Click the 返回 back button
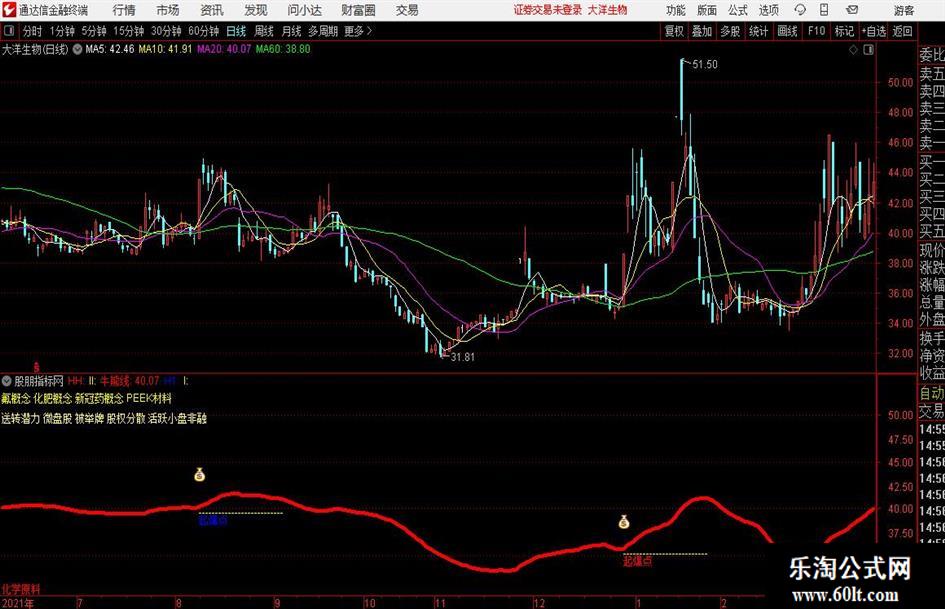The height and width of the screenshot is (609, 945). (902, 31)
